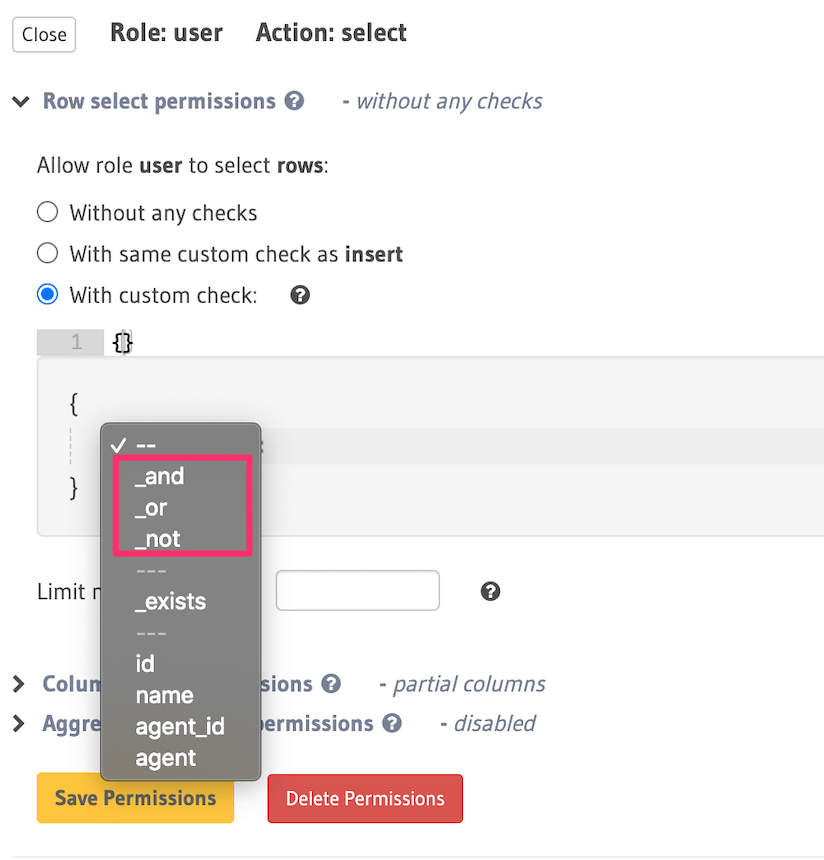
Task: Click help icon beside Aggregation permissions
Action: pos(393,723)
